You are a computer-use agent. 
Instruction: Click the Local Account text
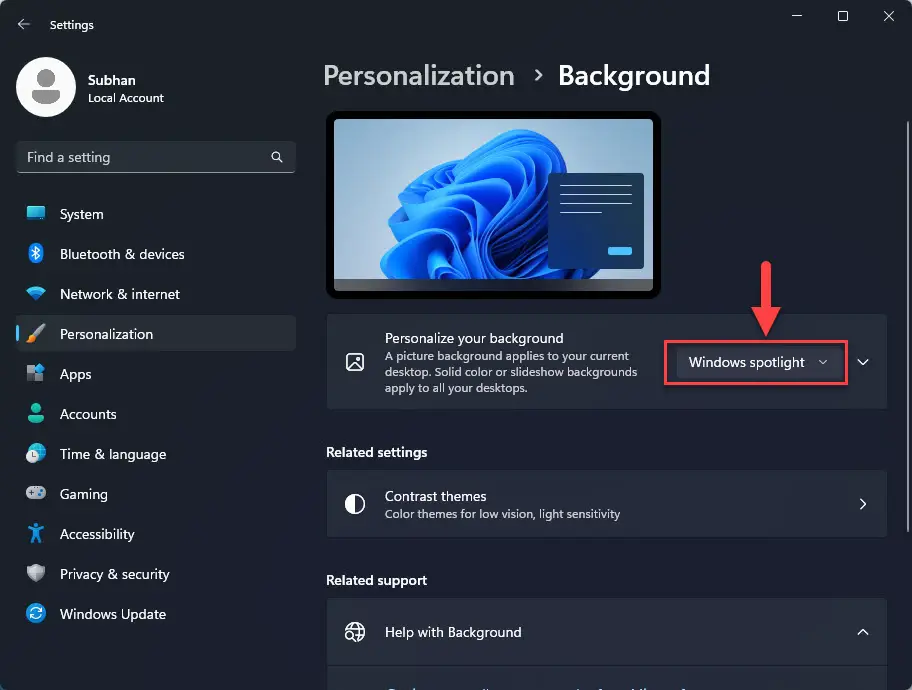(126, 98)
